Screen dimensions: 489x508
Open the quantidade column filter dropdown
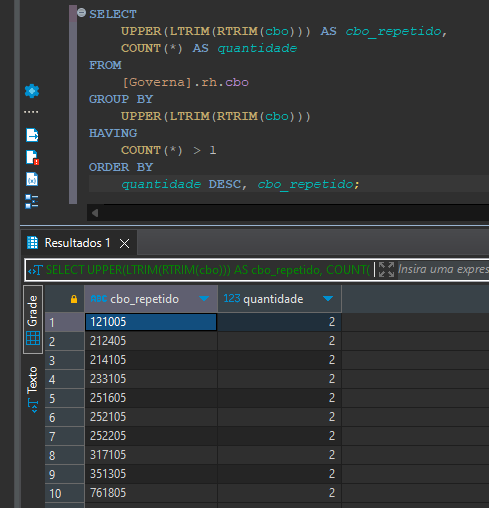[x=328, y=298]
